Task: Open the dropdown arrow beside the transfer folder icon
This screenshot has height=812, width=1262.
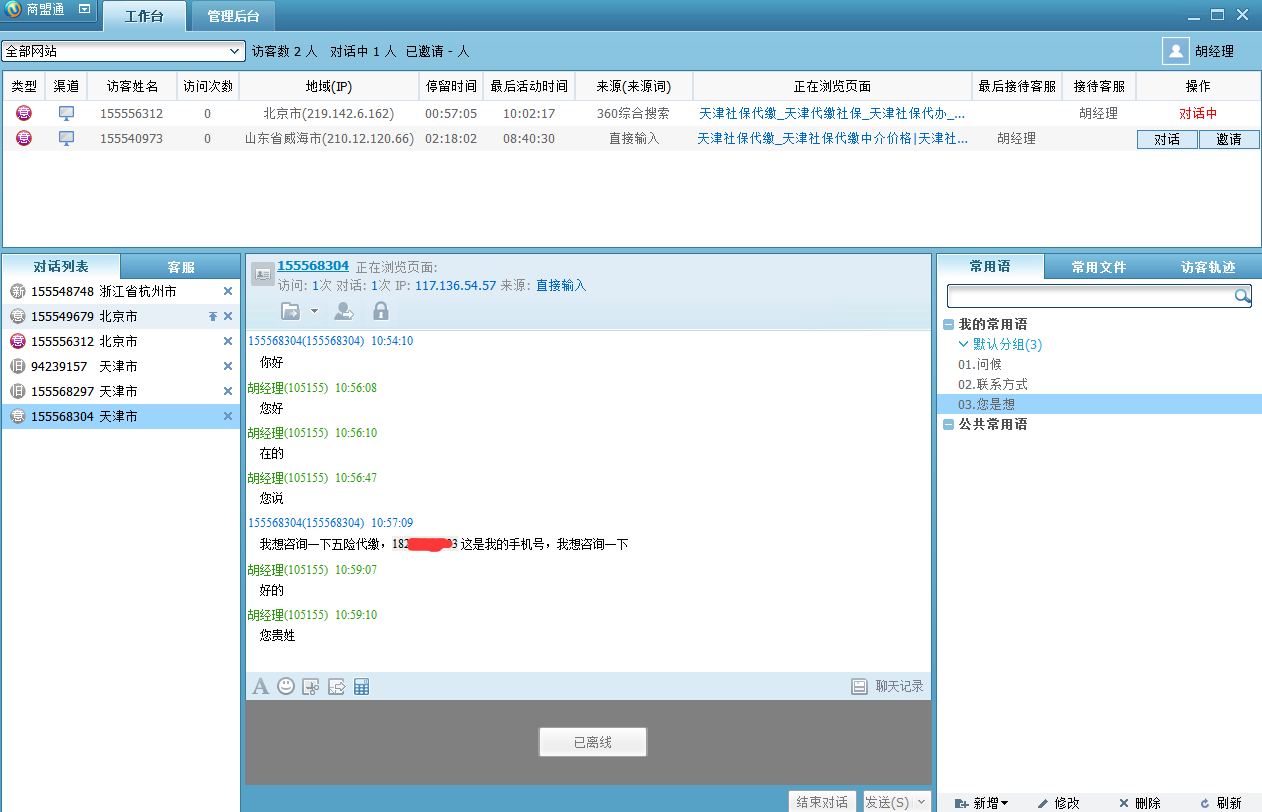Action: tap(314, 311)
